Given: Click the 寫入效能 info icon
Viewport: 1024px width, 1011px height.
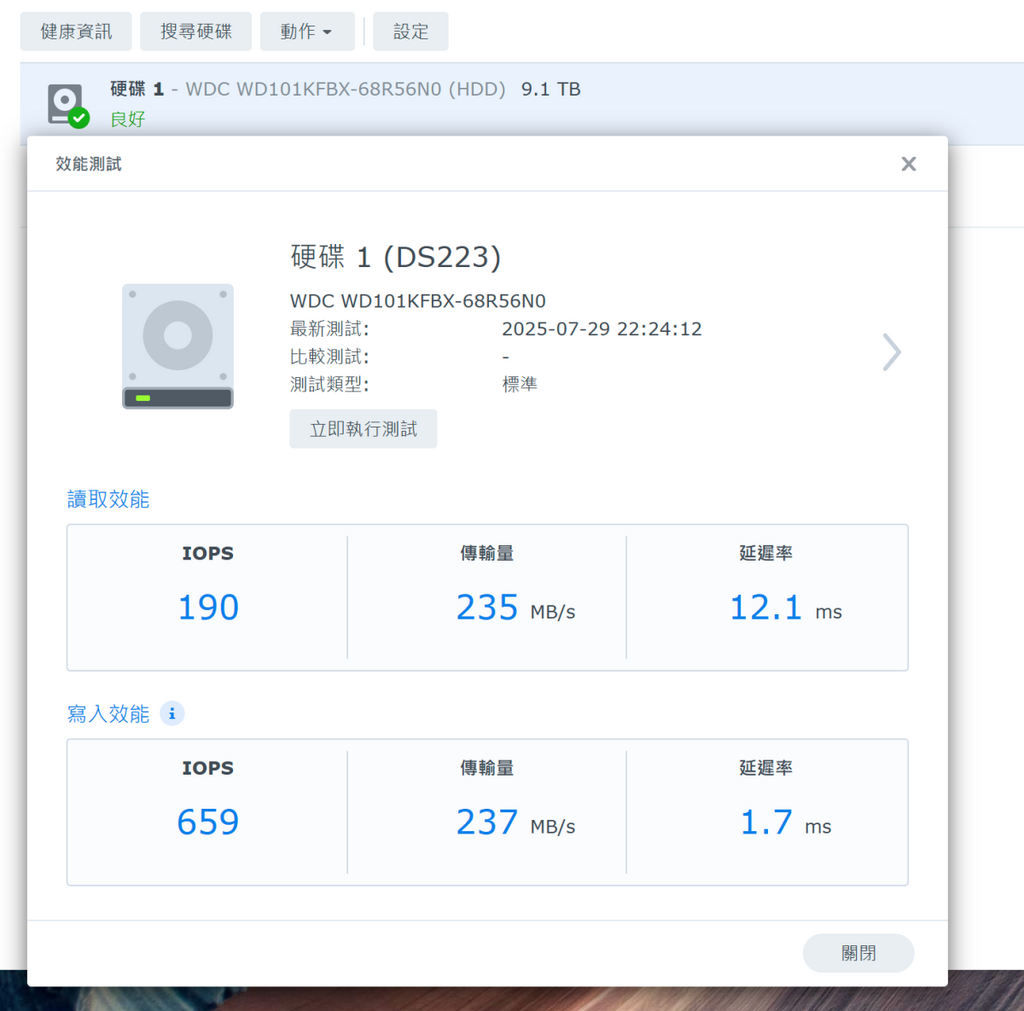Looking at the screenshot, I should (x=172, y=714).
